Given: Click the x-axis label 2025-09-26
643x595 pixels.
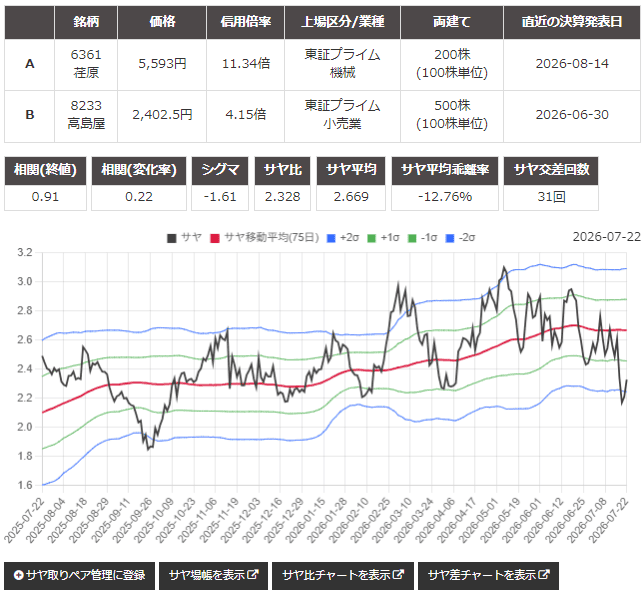Looking at the screenshot, I should click(x=134, y=520).
